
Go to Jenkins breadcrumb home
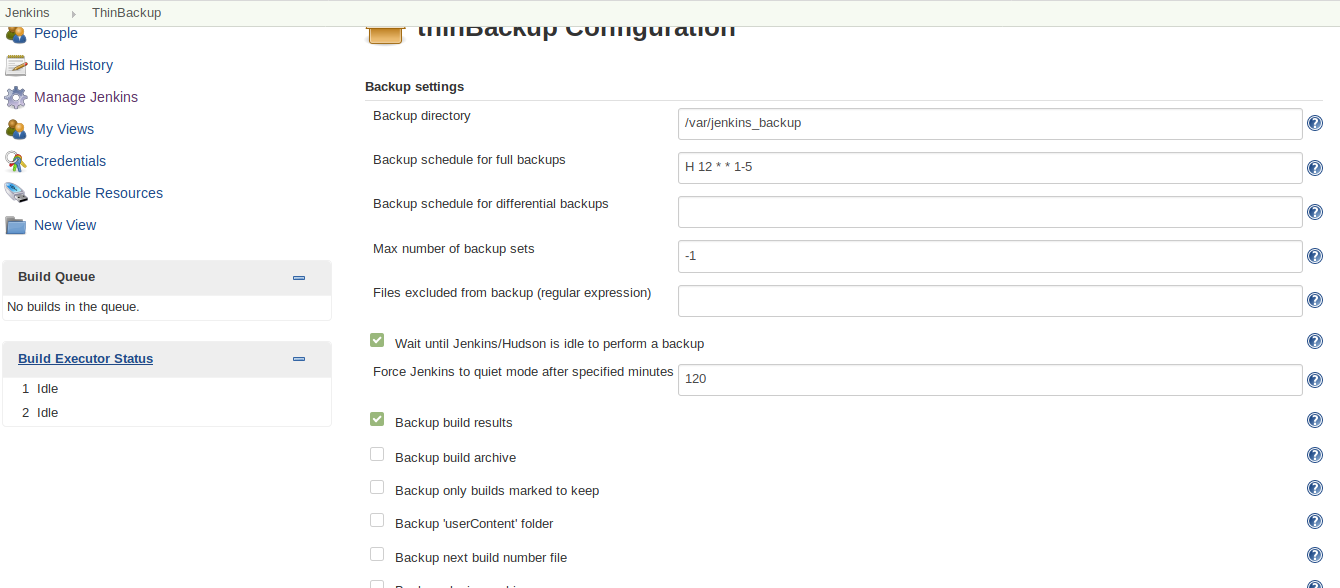coord(27,13)
